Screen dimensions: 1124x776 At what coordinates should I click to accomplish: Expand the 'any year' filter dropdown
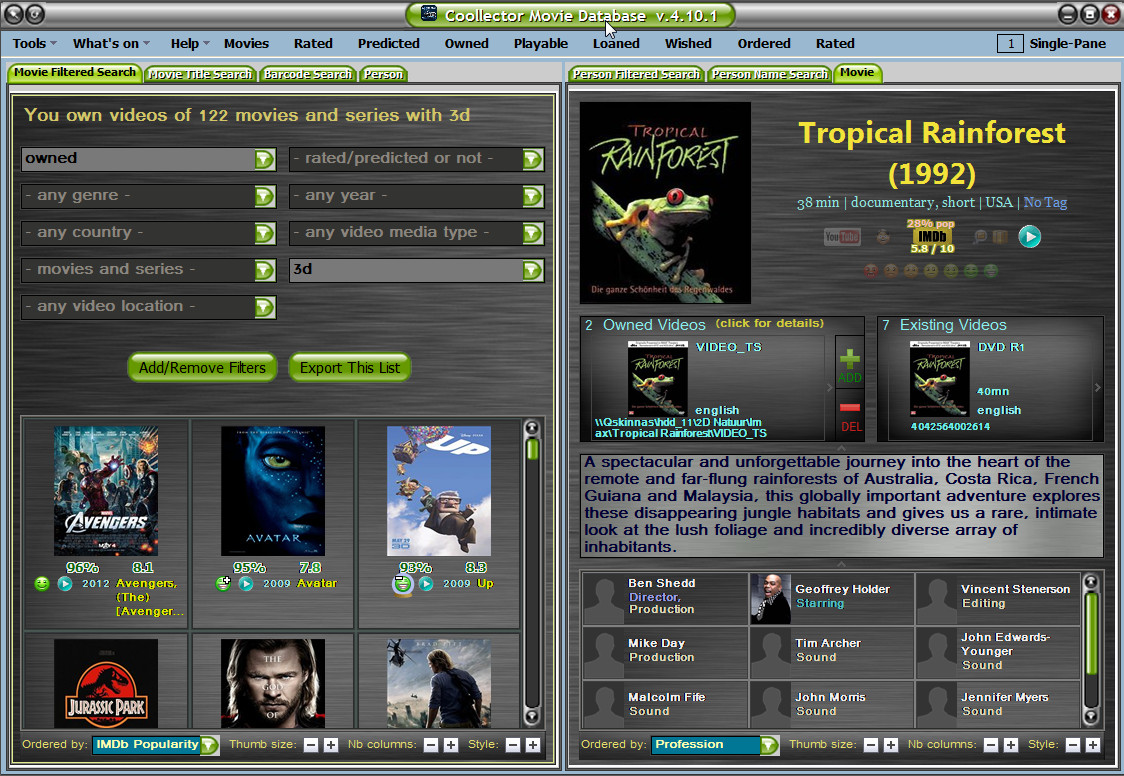(416, 196)
